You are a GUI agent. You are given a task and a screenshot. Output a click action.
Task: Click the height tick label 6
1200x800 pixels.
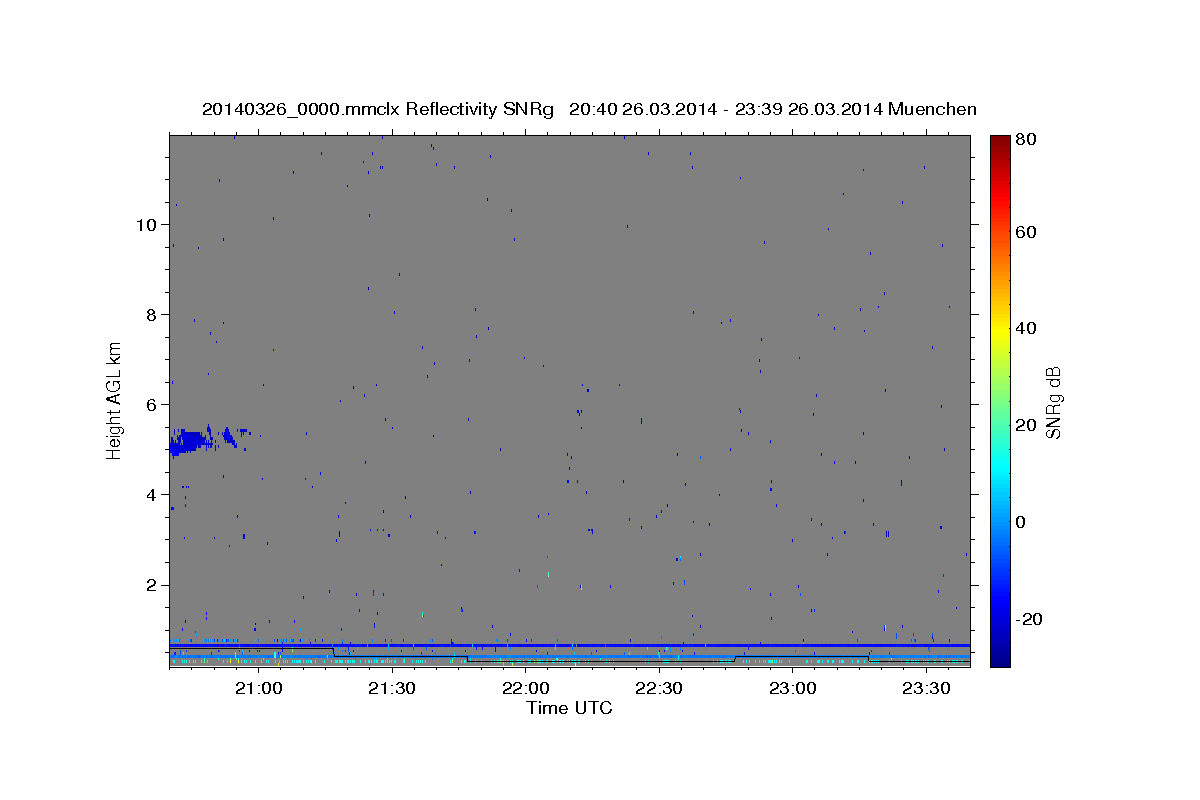point(151,405)
